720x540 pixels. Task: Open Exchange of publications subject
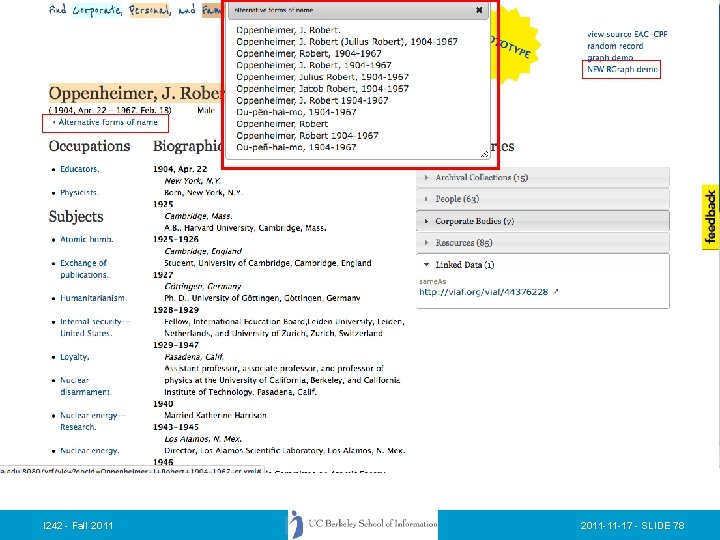coord(84,269)
